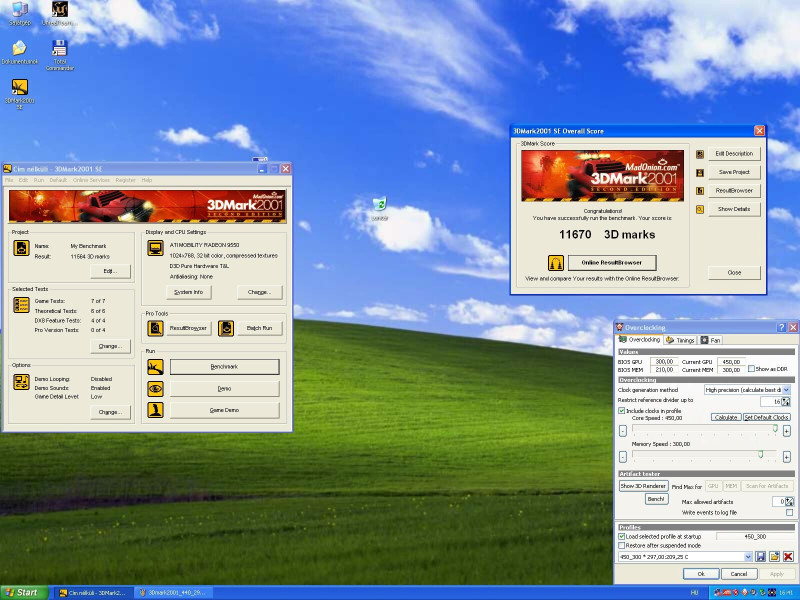The height and width of the screenshot is (600, 800).
Task: Decrease Core Speed with minus button
Action: pos(622,431)
